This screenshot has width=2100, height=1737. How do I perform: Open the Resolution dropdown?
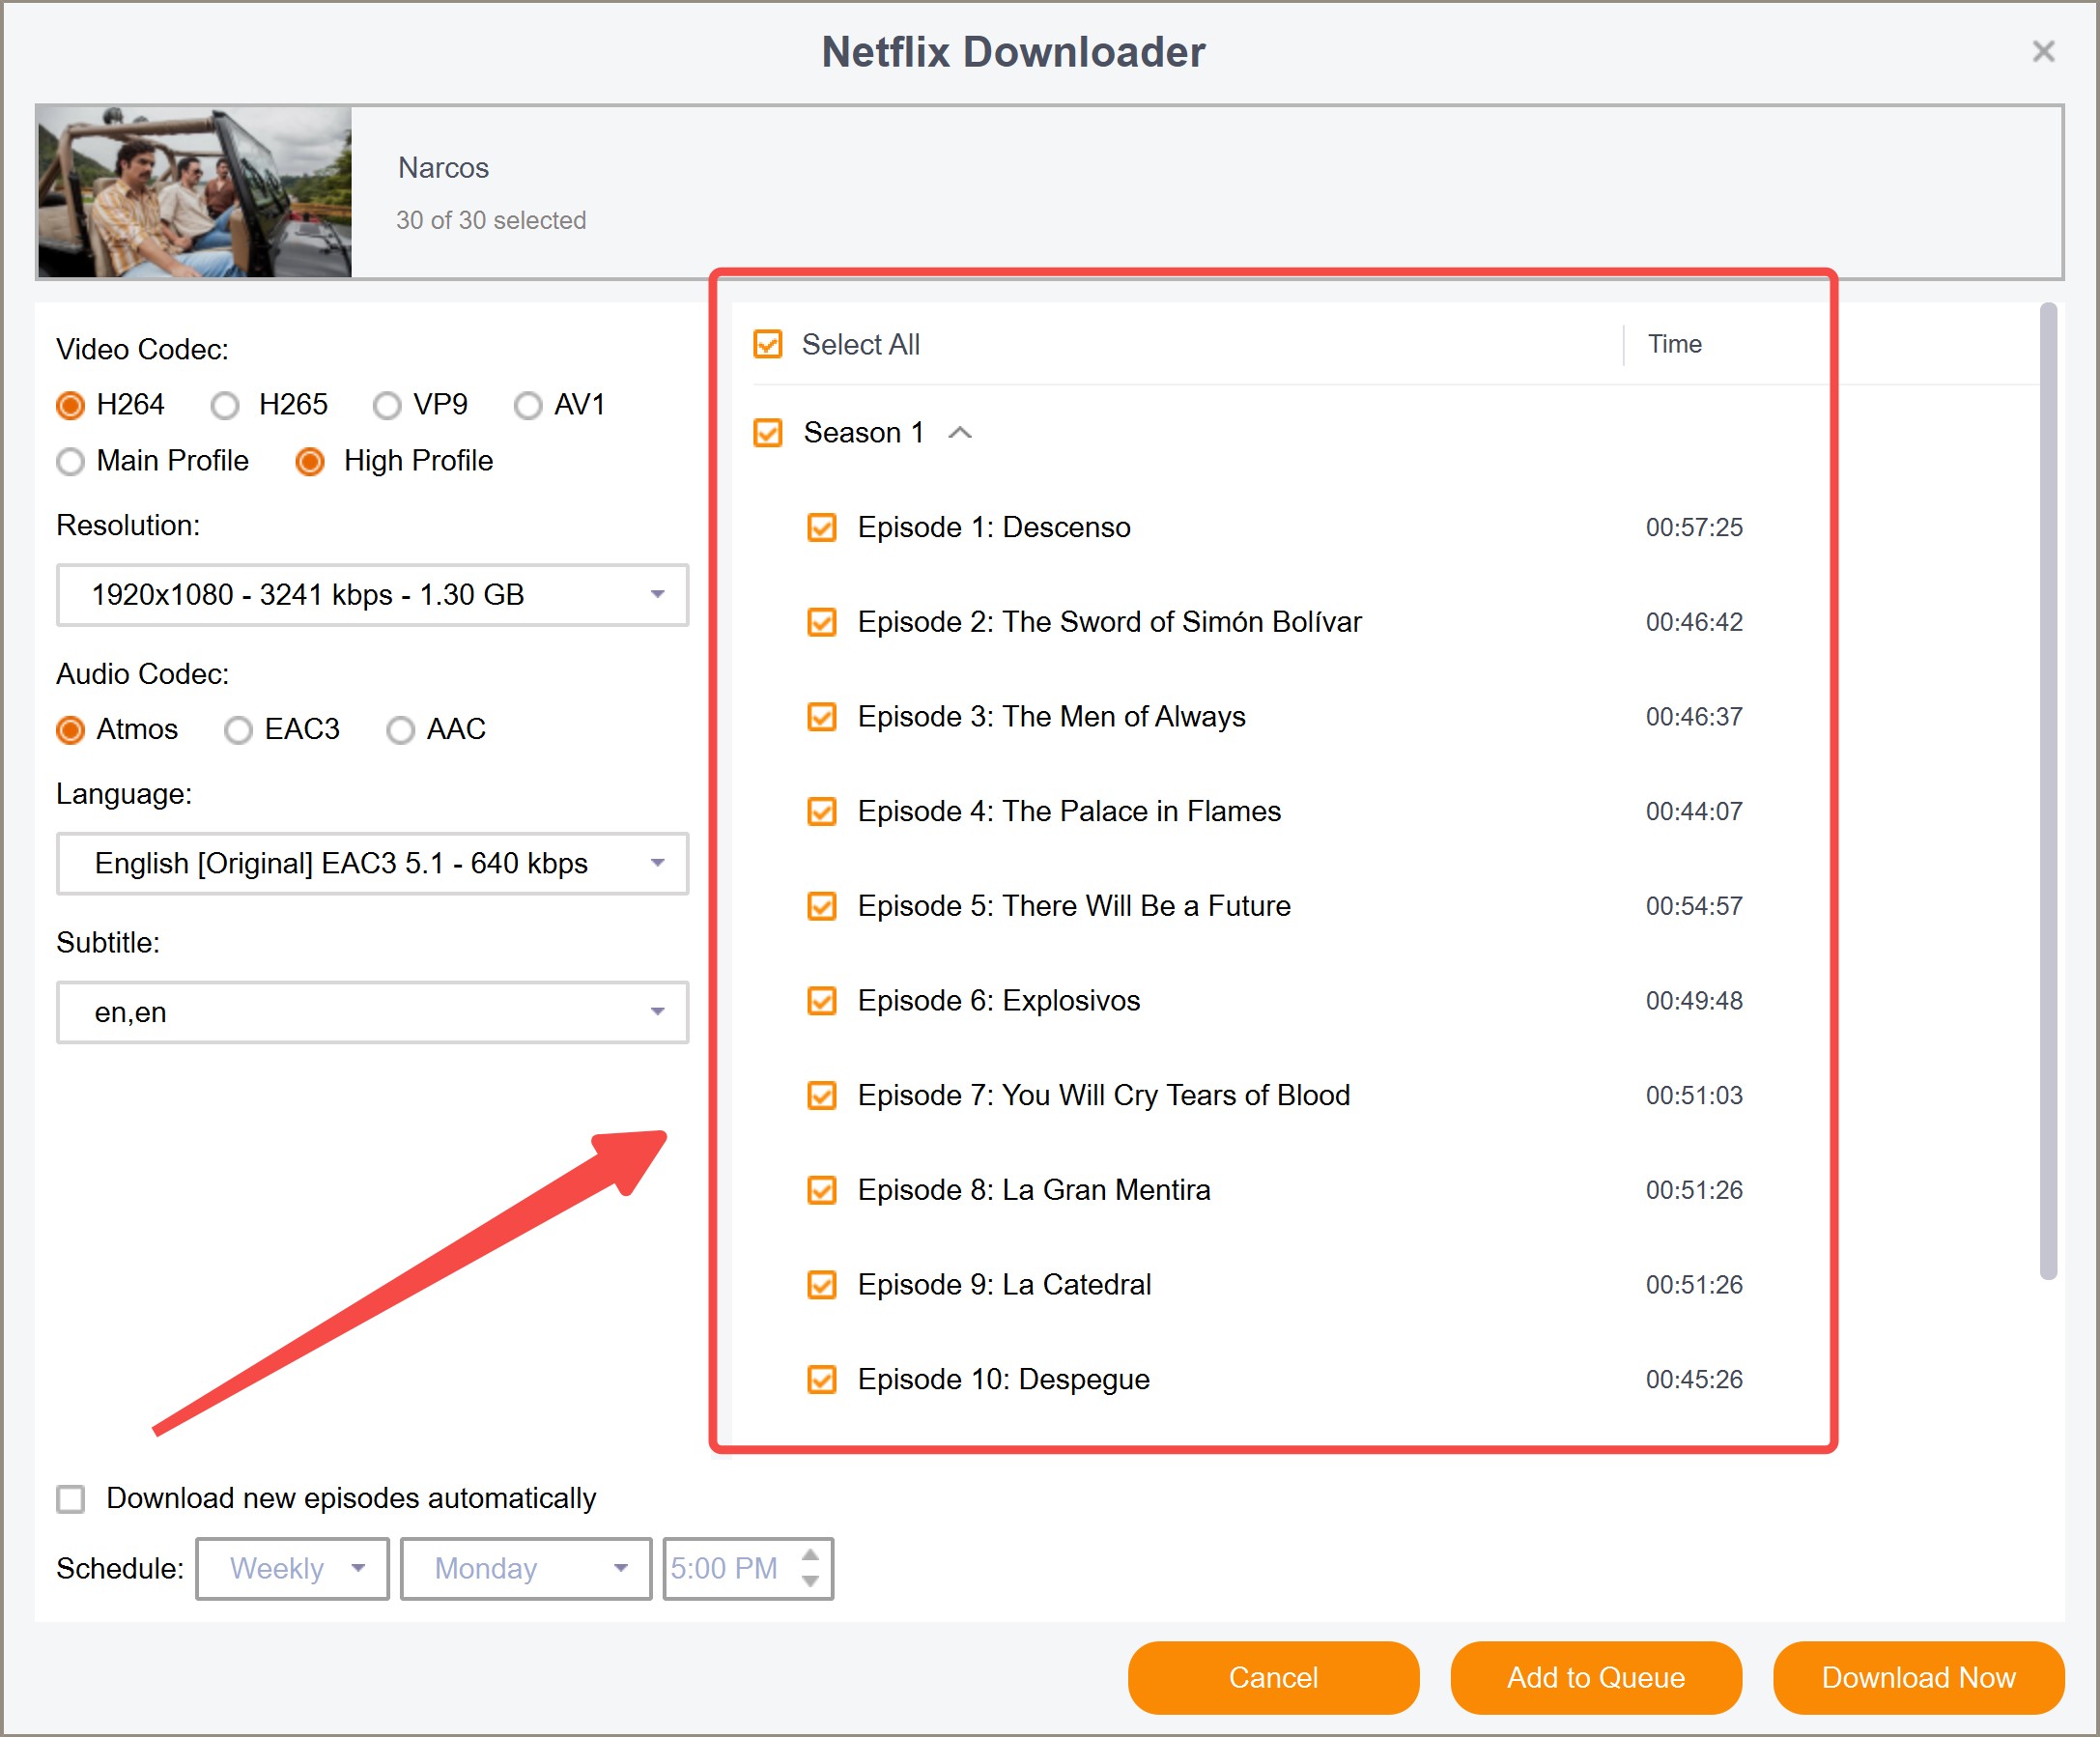tap(372, 595)
